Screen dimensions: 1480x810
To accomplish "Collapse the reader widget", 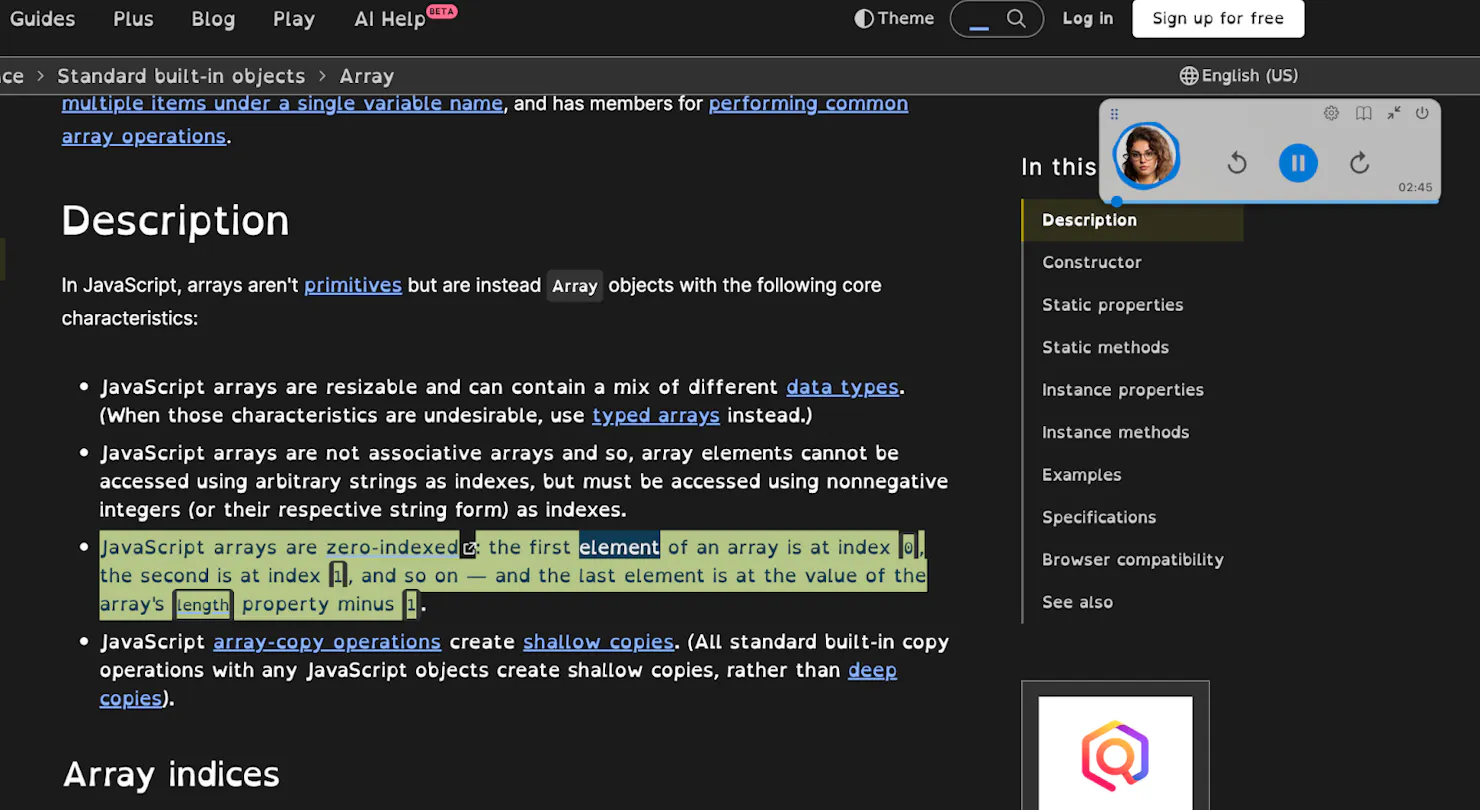I will [1394, 113].
